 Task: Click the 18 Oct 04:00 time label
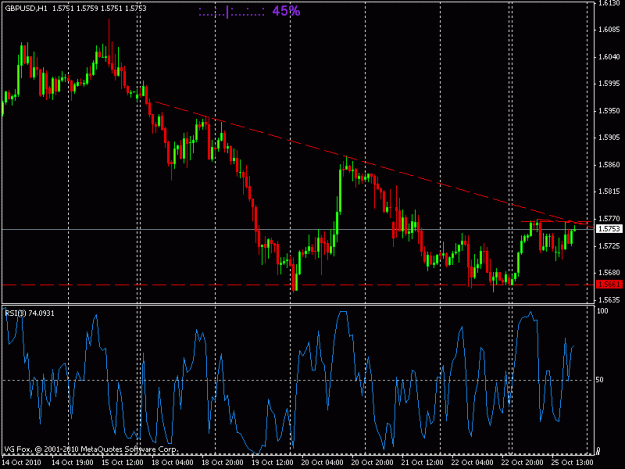(173, 463)
